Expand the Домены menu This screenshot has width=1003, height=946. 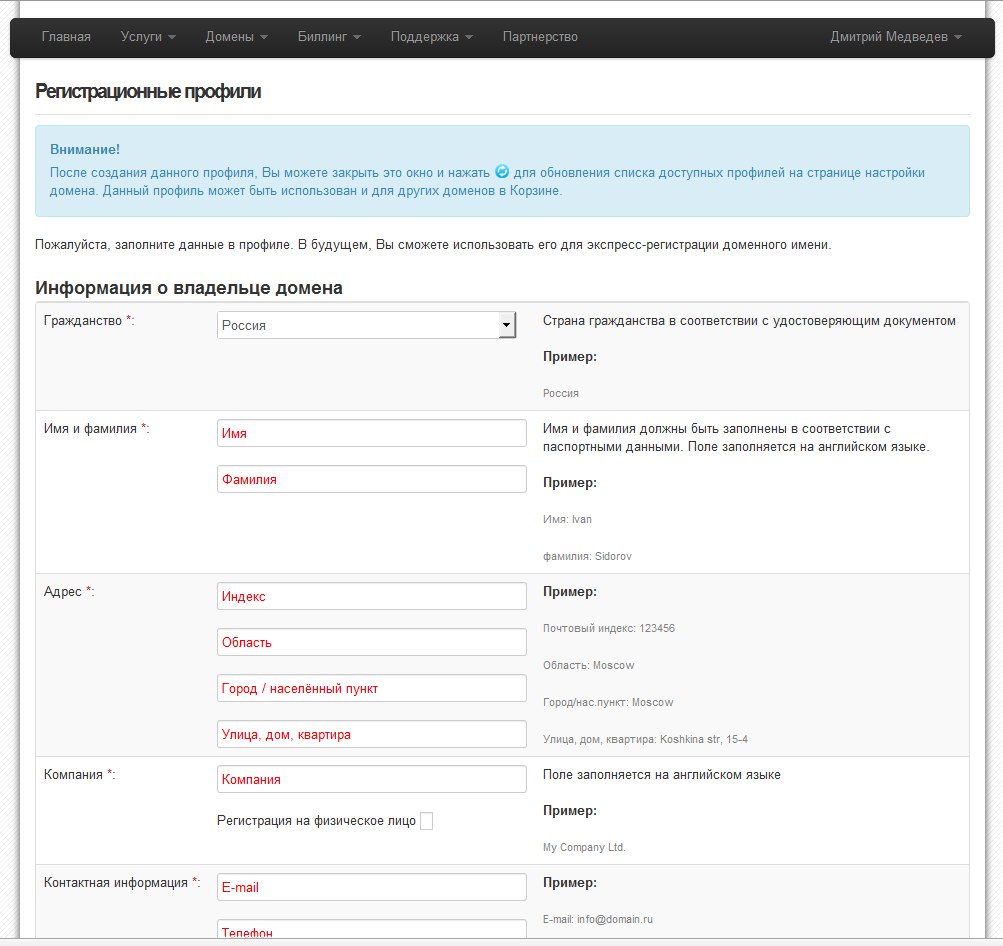click(236, 37)
